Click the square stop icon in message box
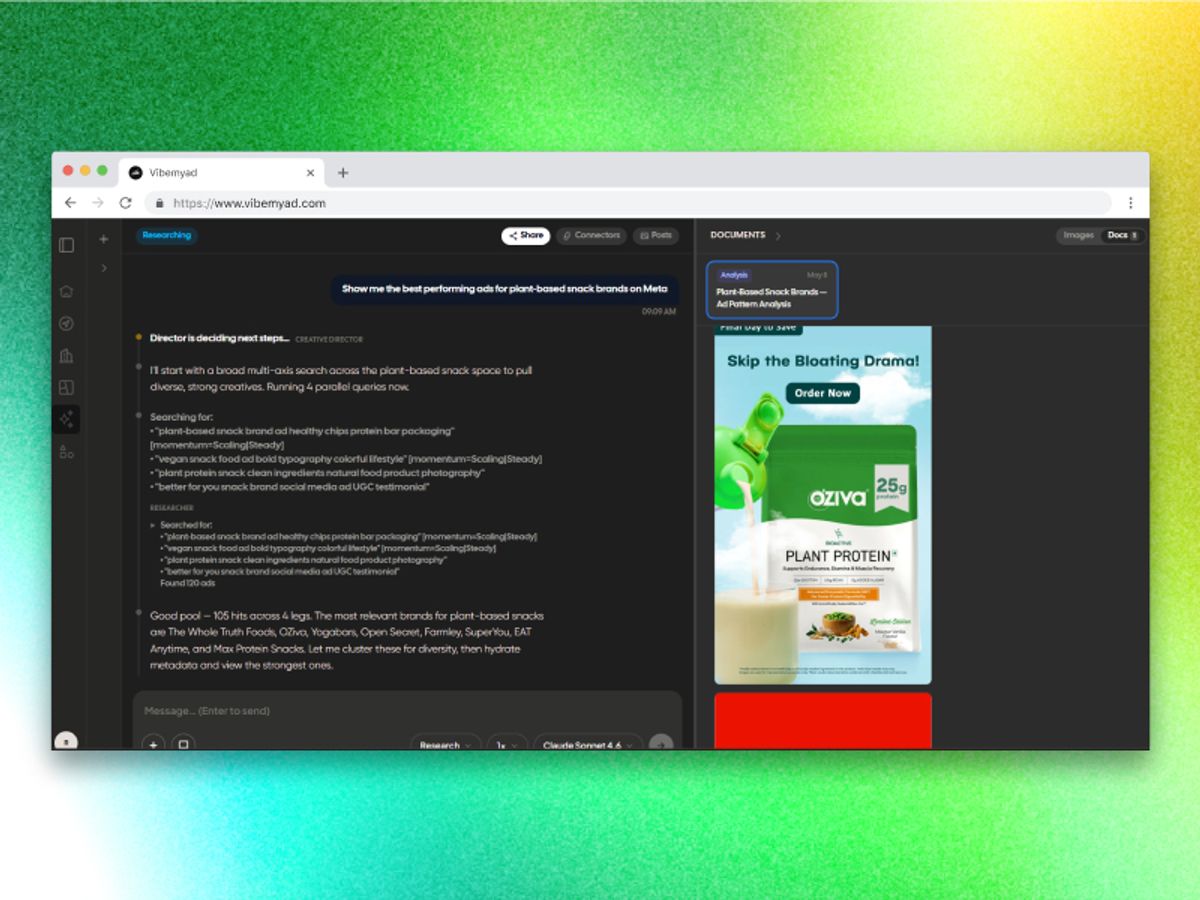Image resolution: width=1200 pixels, height=900 pixels. (x=182, y=744)
